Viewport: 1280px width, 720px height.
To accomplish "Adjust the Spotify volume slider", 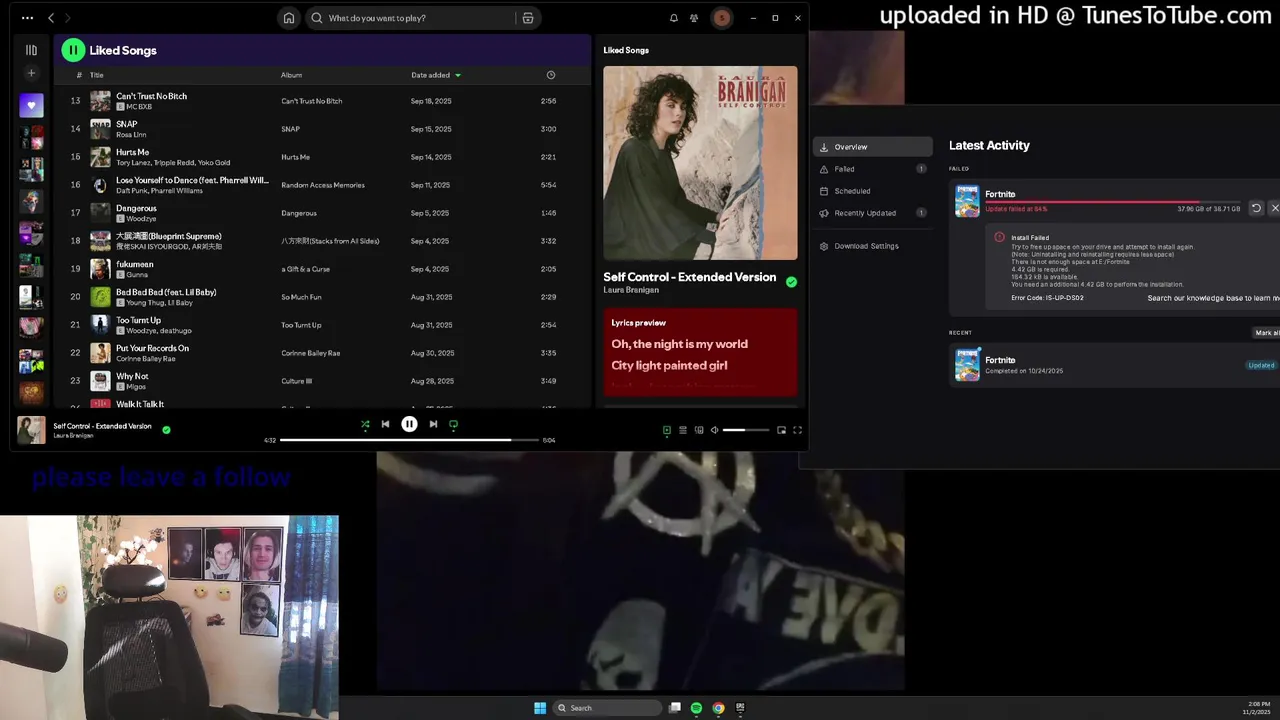I will tap(747, 430).
